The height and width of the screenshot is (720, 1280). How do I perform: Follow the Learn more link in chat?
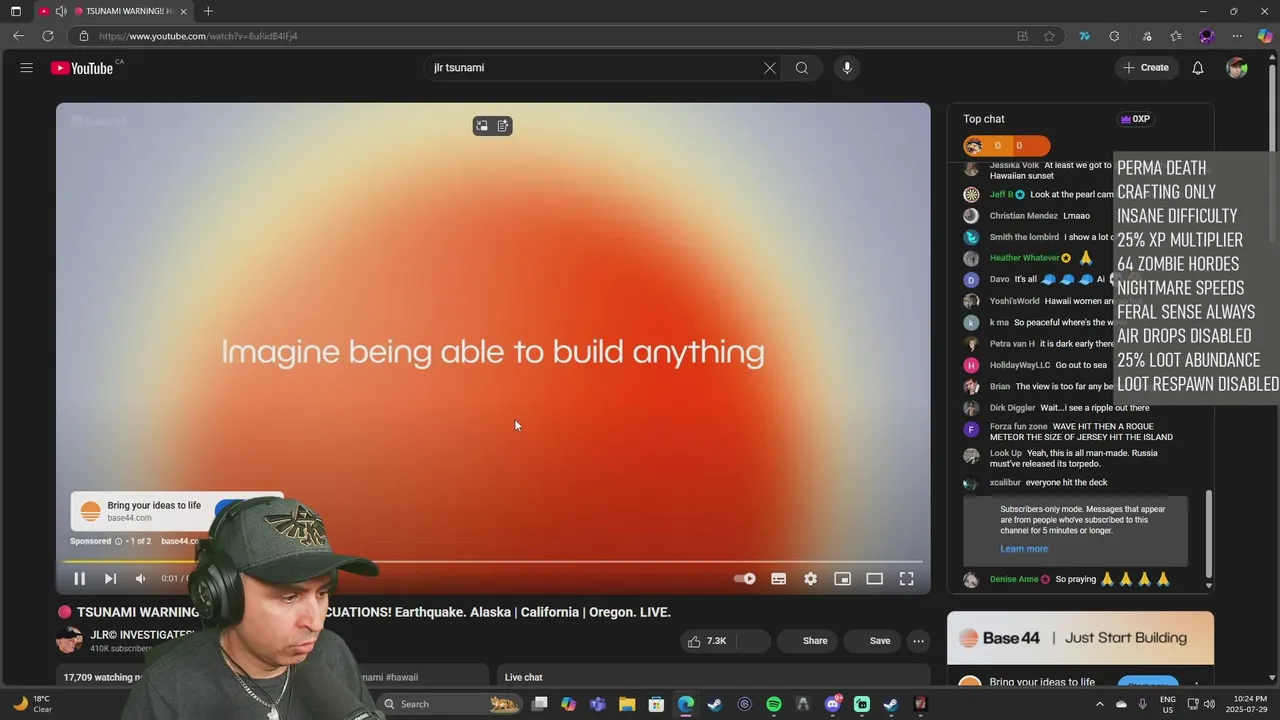1024,549
